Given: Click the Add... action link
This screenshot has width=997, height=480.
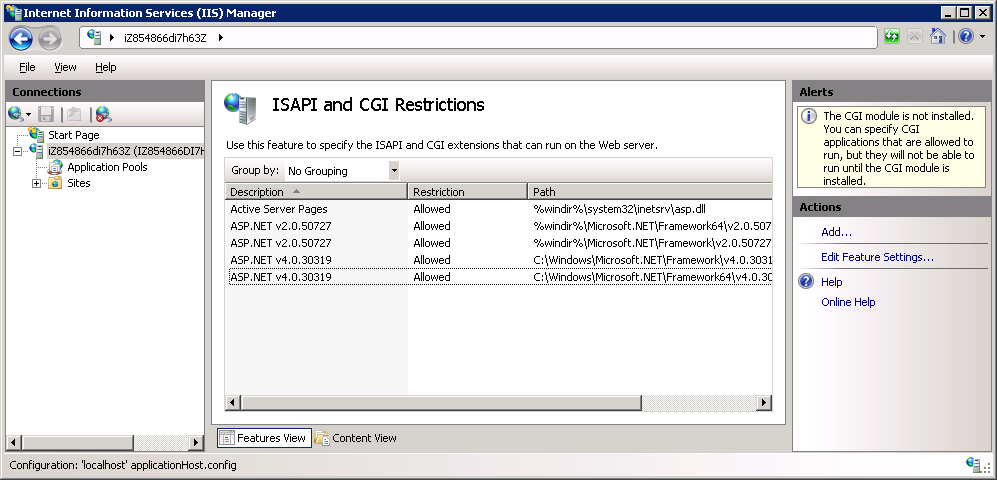Looking at the screenshot, I should (836, 232).
